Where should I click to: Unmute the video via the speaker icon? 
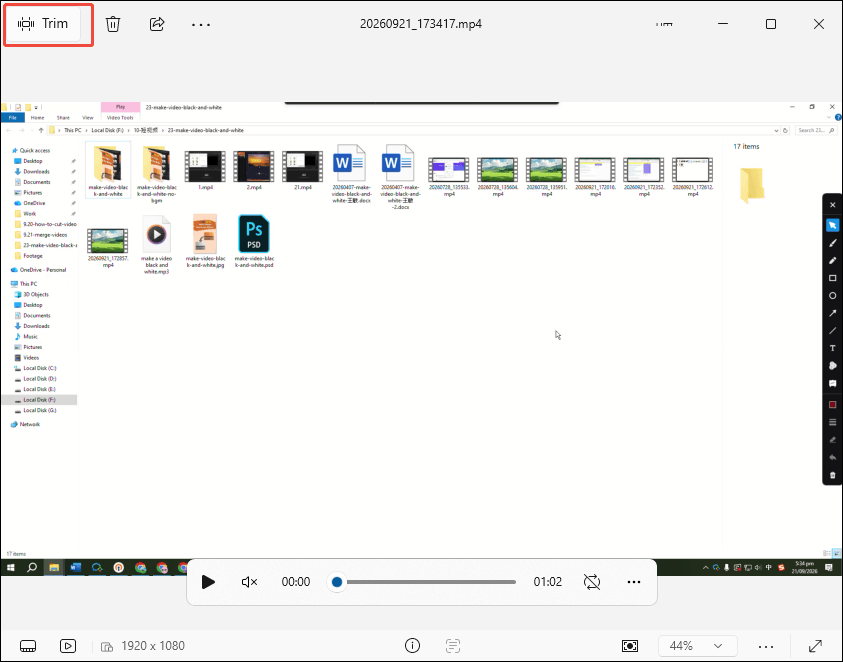[249, 582]
